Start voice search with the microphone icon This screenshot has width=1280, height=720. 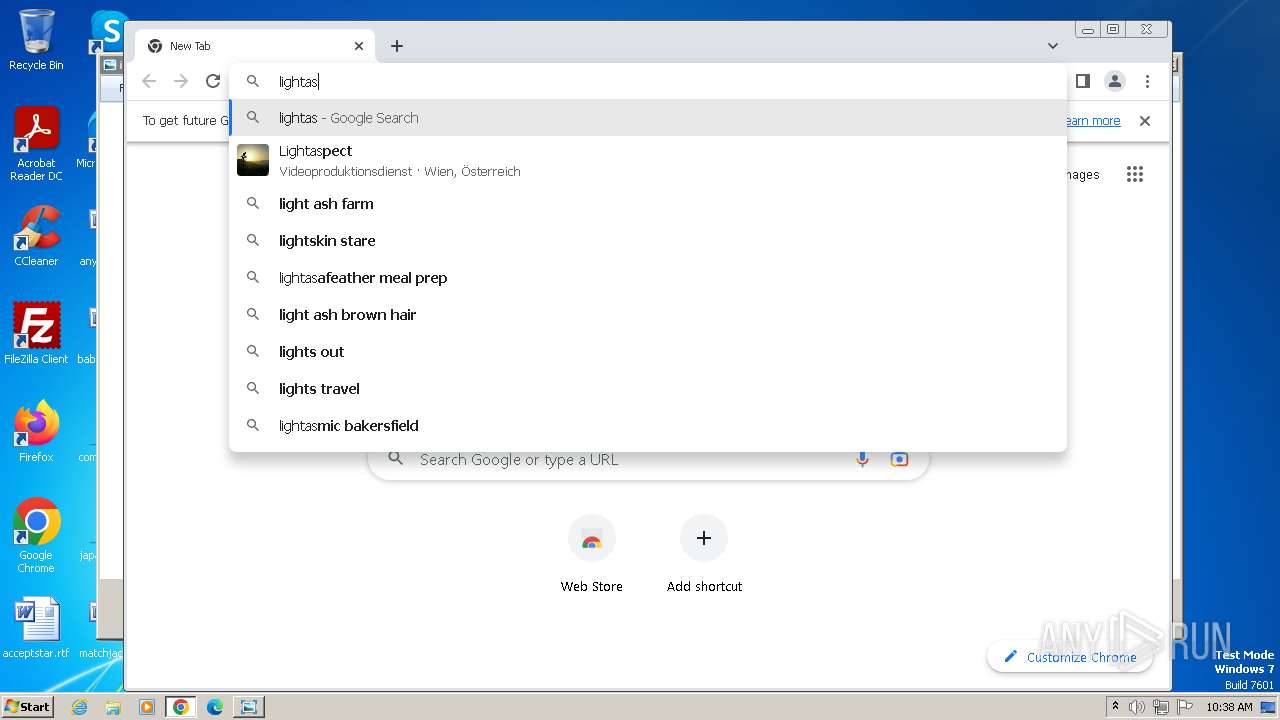(862, 459)
